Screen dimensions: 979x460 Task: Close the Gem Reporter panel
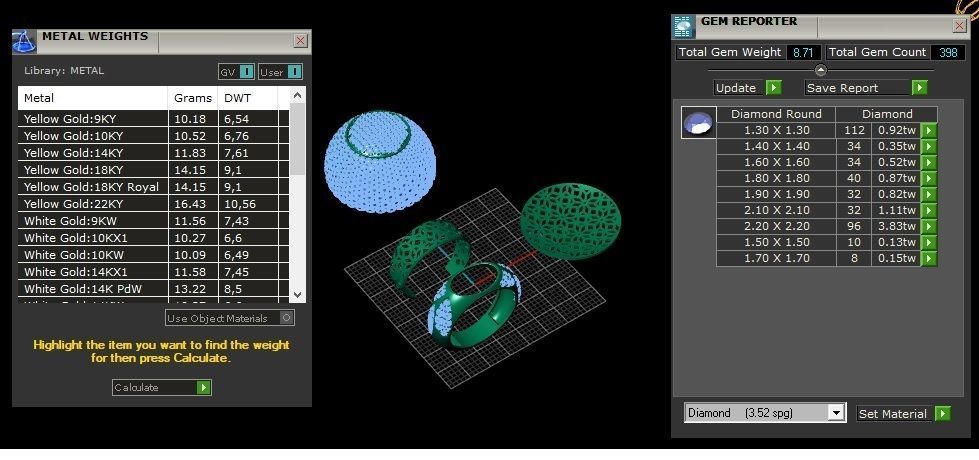tap(960, 26)
